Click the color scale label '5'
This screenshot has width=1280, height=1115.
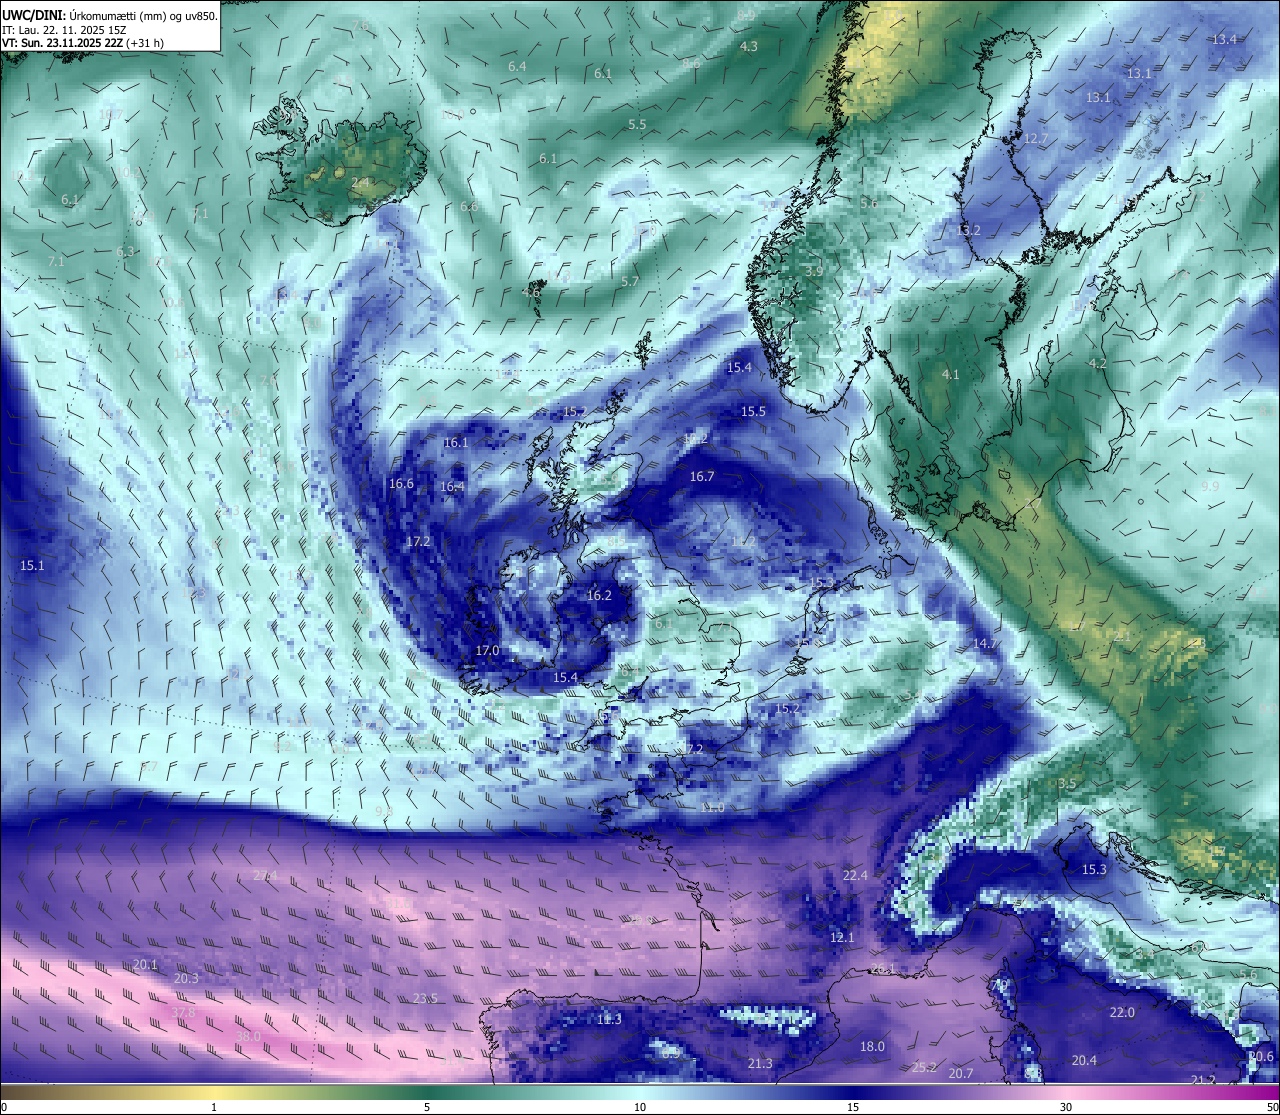(x=427, y=1107)
